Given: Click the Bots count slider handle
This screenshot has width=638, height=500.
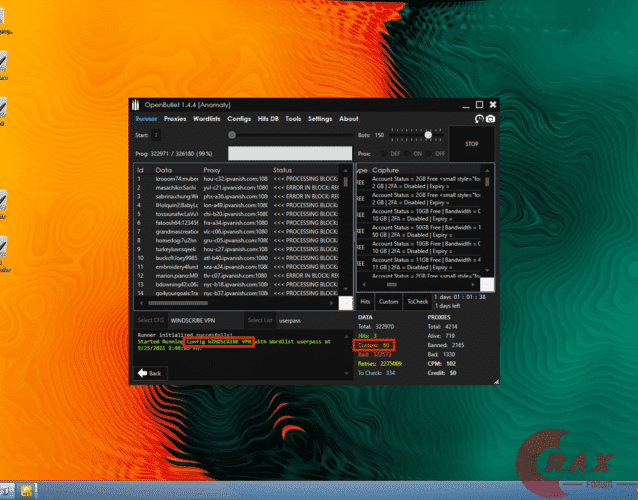Looking at the screenshot, I should [428, 135].
